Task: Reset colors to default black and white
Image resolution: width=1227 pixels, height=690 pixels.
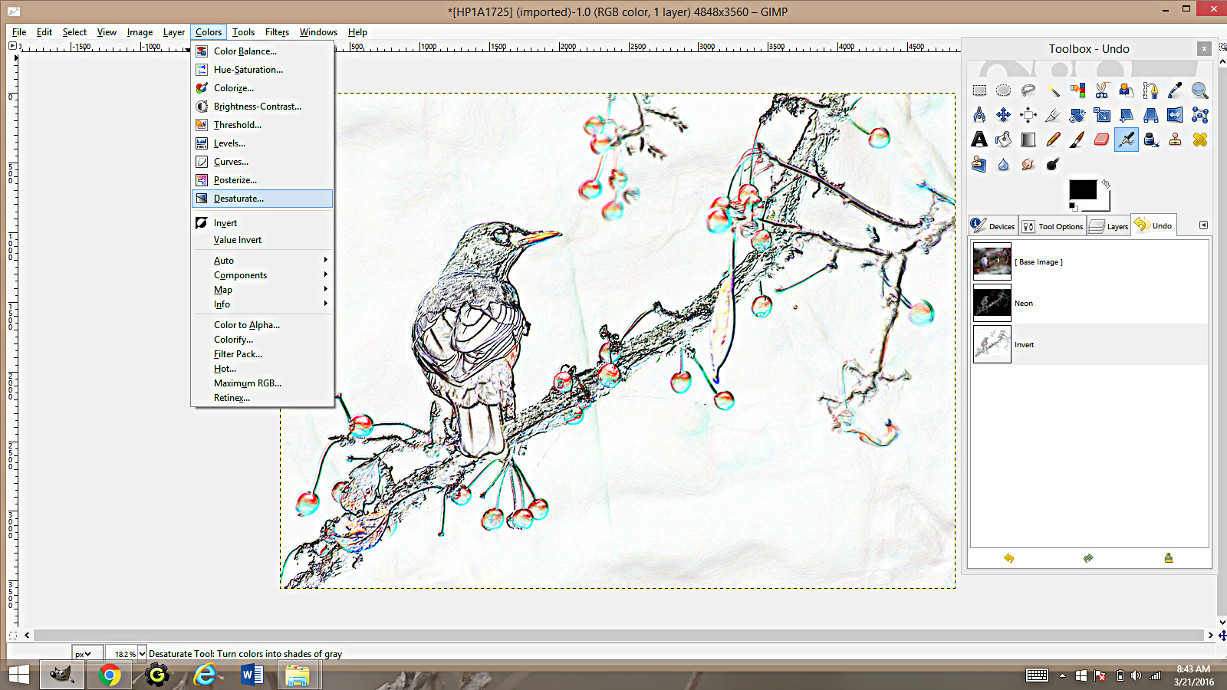Action: coord(1073,207)
